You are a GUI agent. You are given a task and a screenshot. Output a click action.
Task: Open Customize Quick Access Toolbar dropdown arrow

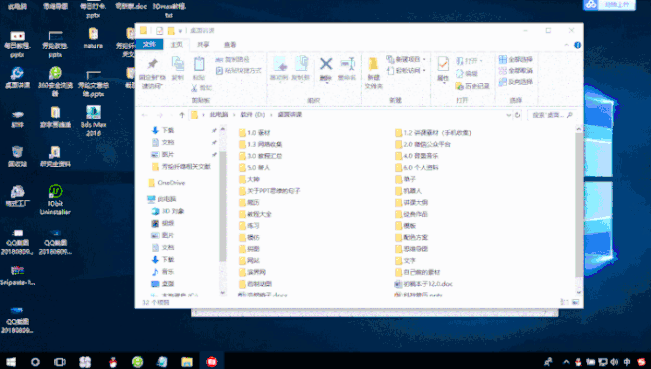(x=180, y=31)
